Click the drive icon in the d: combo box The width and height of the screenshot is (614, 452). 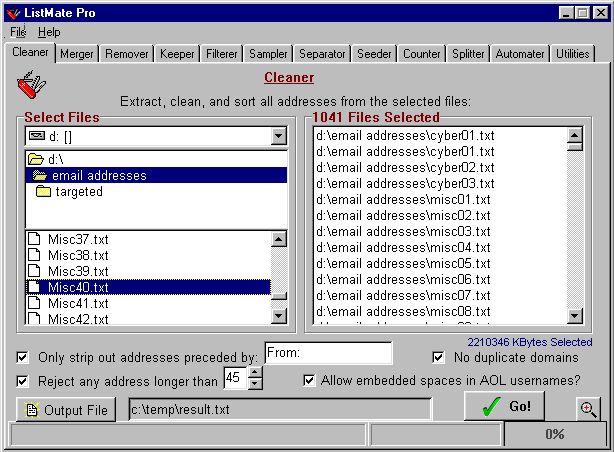[x=37, y=136]
